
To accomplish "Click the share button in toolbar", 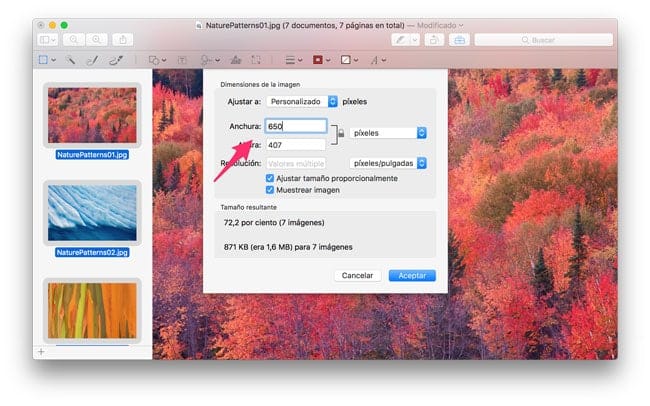I will 123,40.
